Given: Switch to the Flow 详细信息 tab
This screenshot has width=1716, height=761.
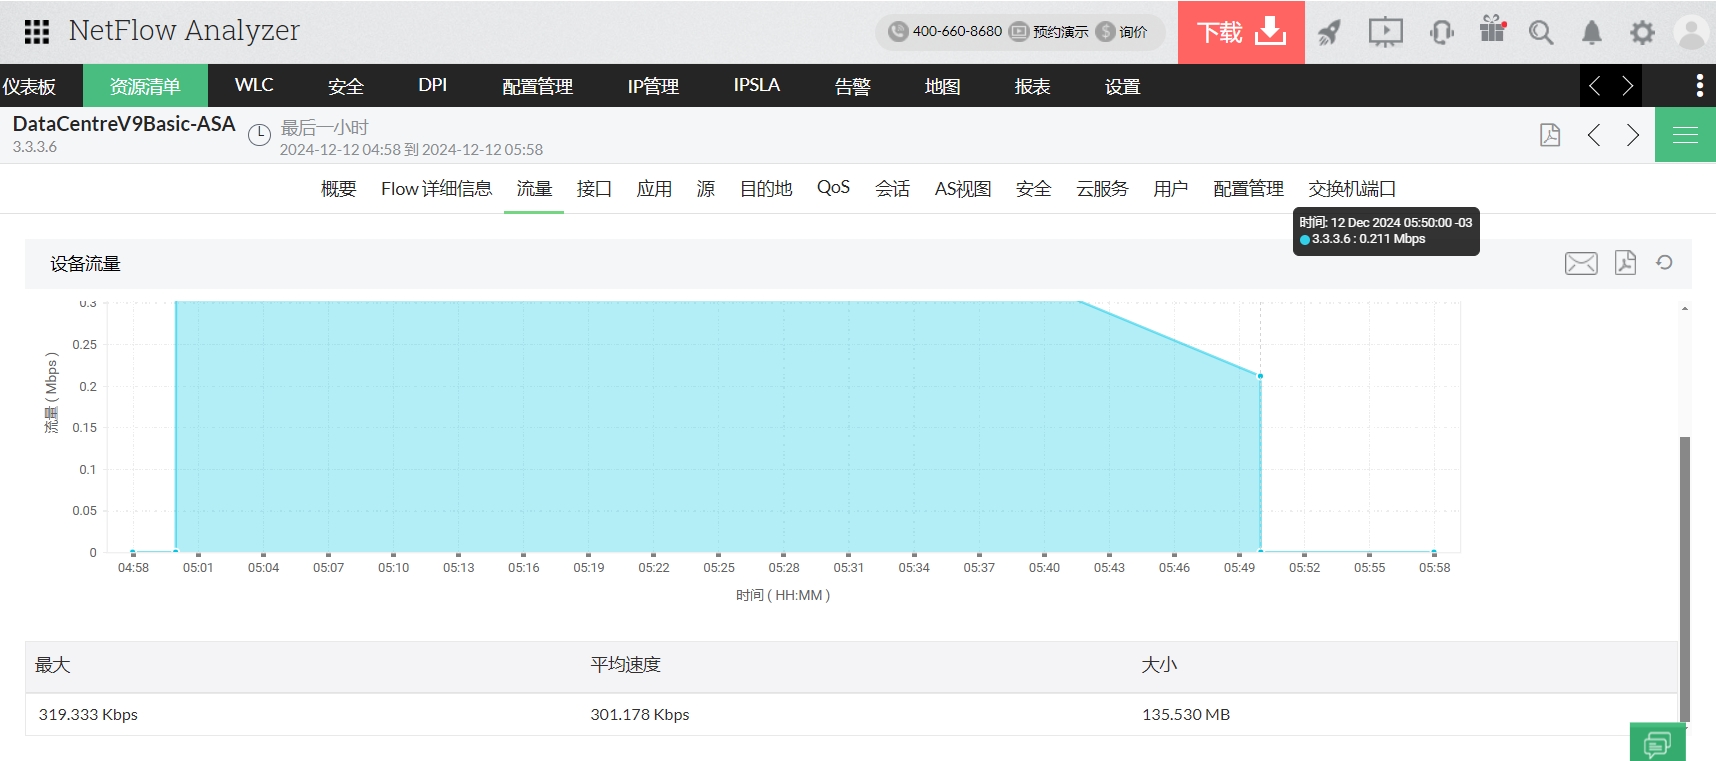Looking at the screenshot, I should click(436, 188).
